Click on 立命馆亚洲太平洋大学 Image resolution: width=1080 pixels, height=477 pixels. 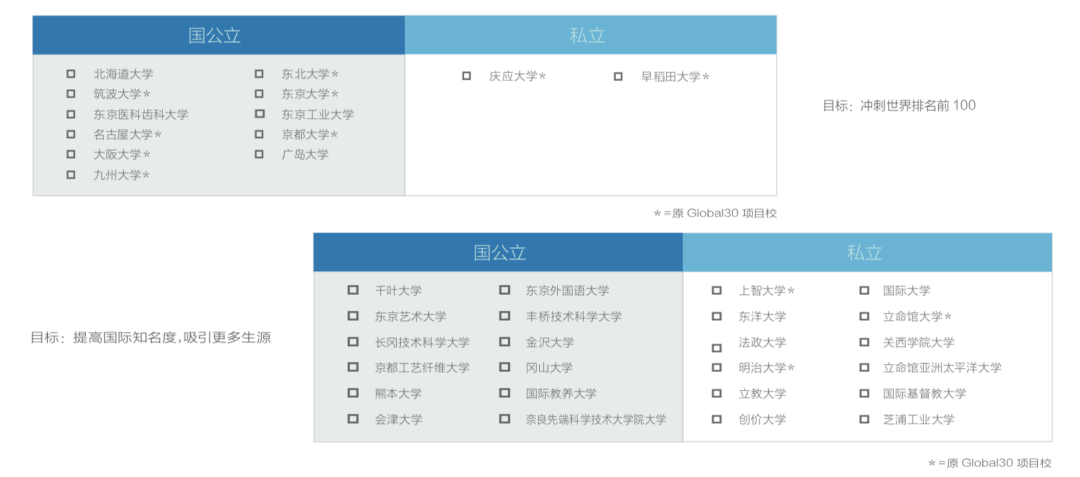942,368
